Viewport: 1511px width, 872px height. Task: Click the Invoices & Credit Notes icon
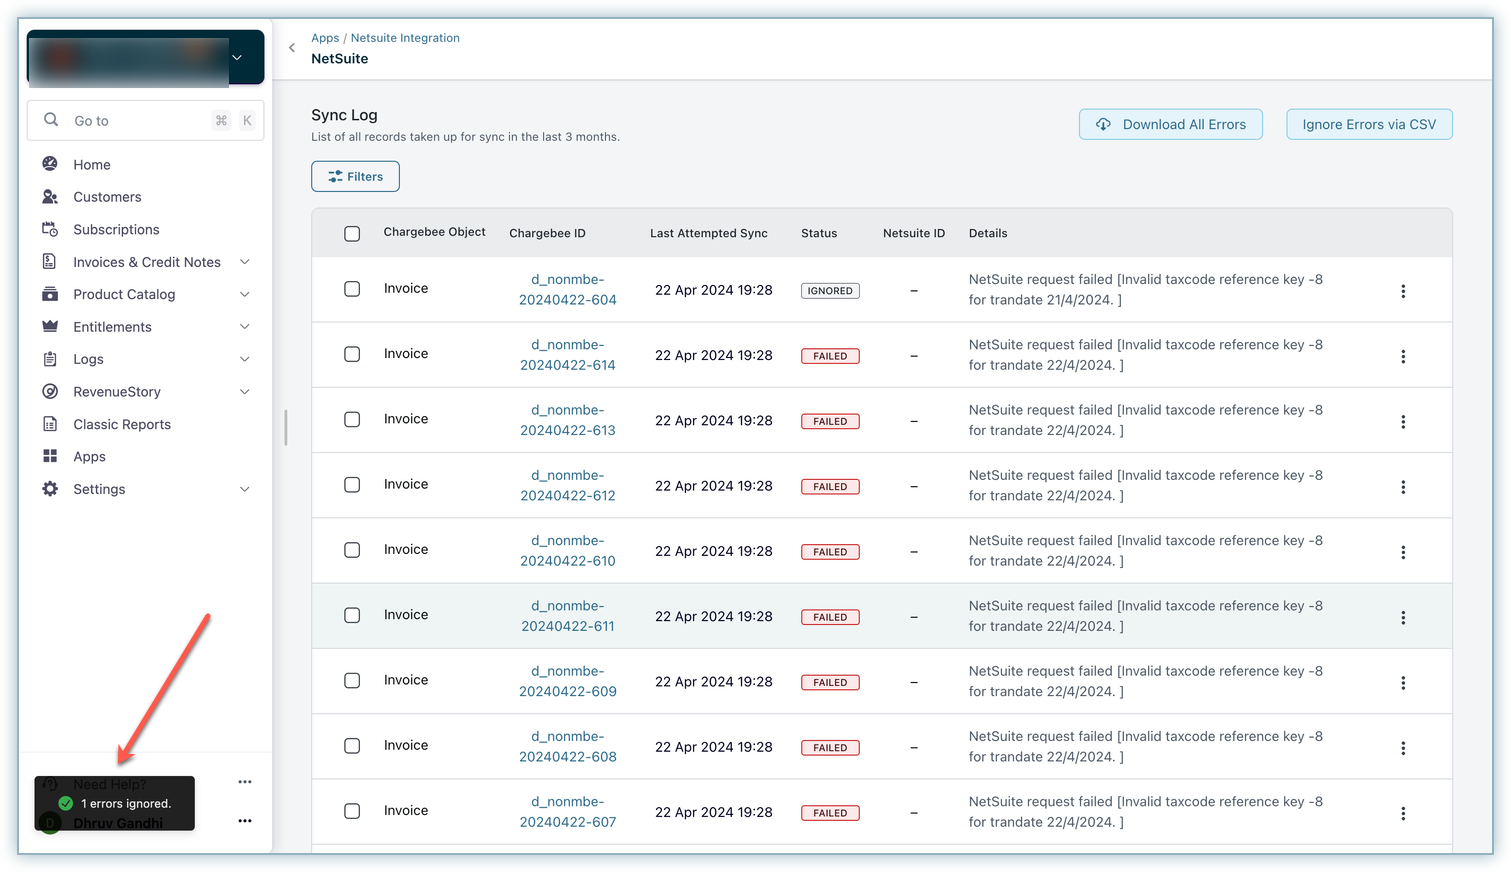click(50, 262)
